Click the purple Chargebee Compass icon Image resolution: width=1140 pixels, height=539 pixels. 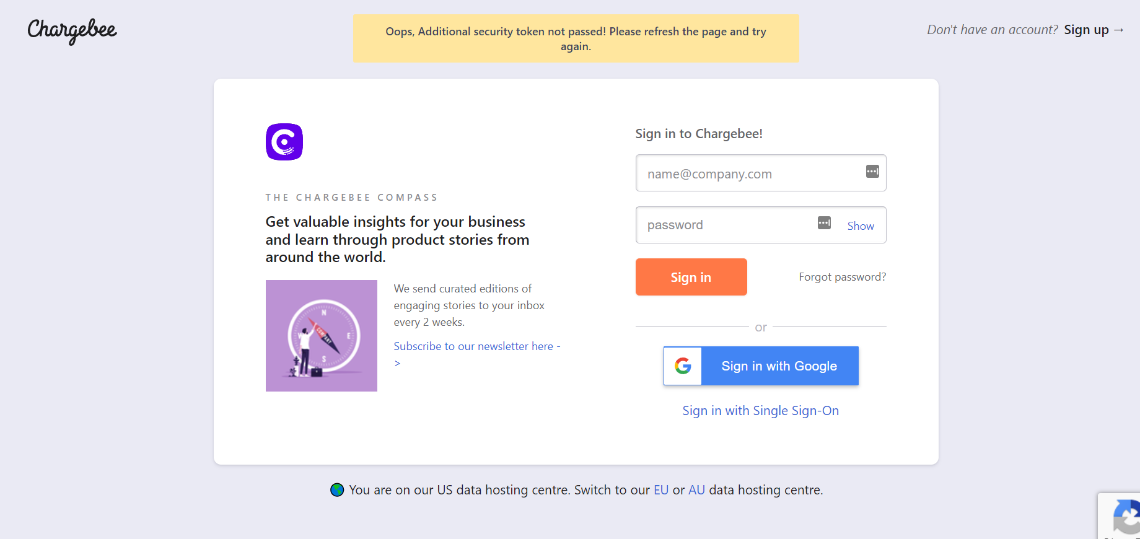coord(284,142)
